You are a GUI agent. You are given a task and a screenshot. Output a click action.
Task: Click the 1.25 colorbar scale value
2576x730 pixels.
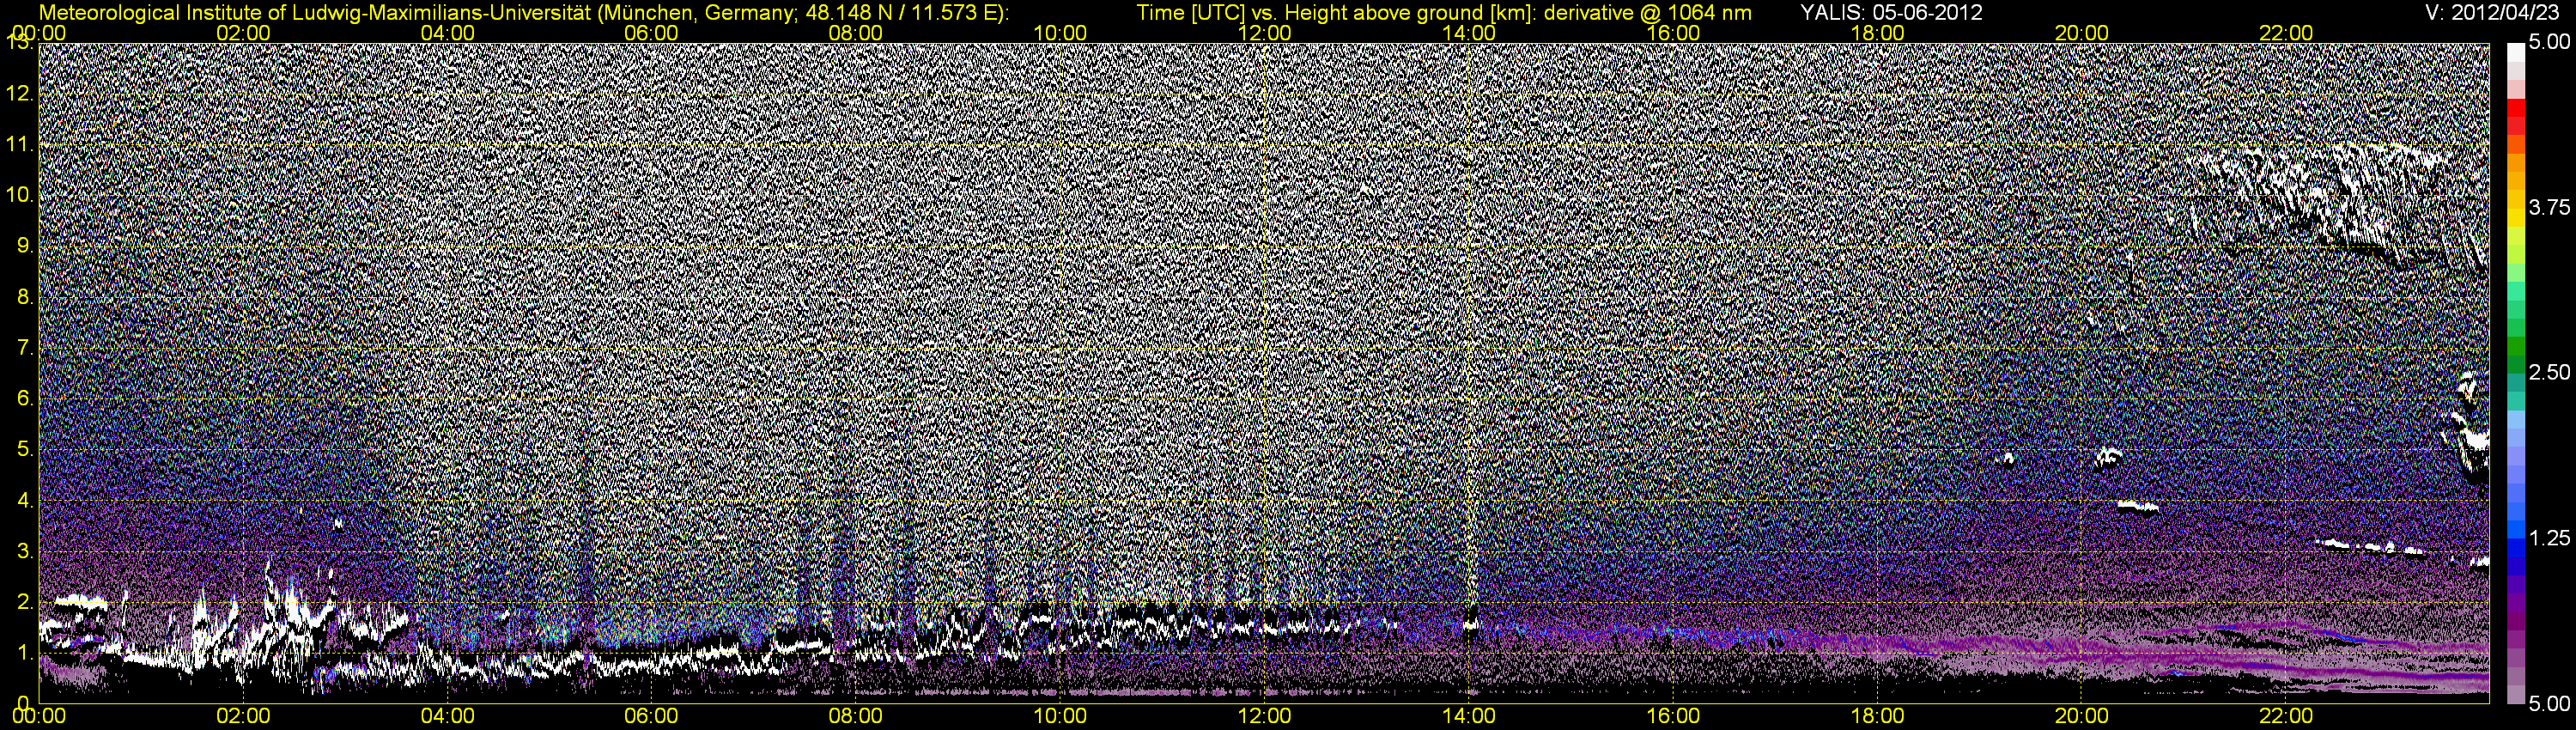point(2549,538)
